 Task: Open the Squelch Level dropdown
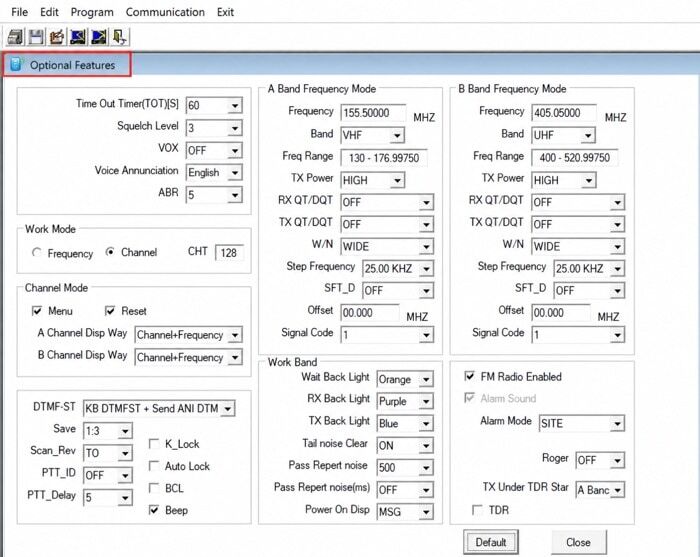[x=214, y=128]
